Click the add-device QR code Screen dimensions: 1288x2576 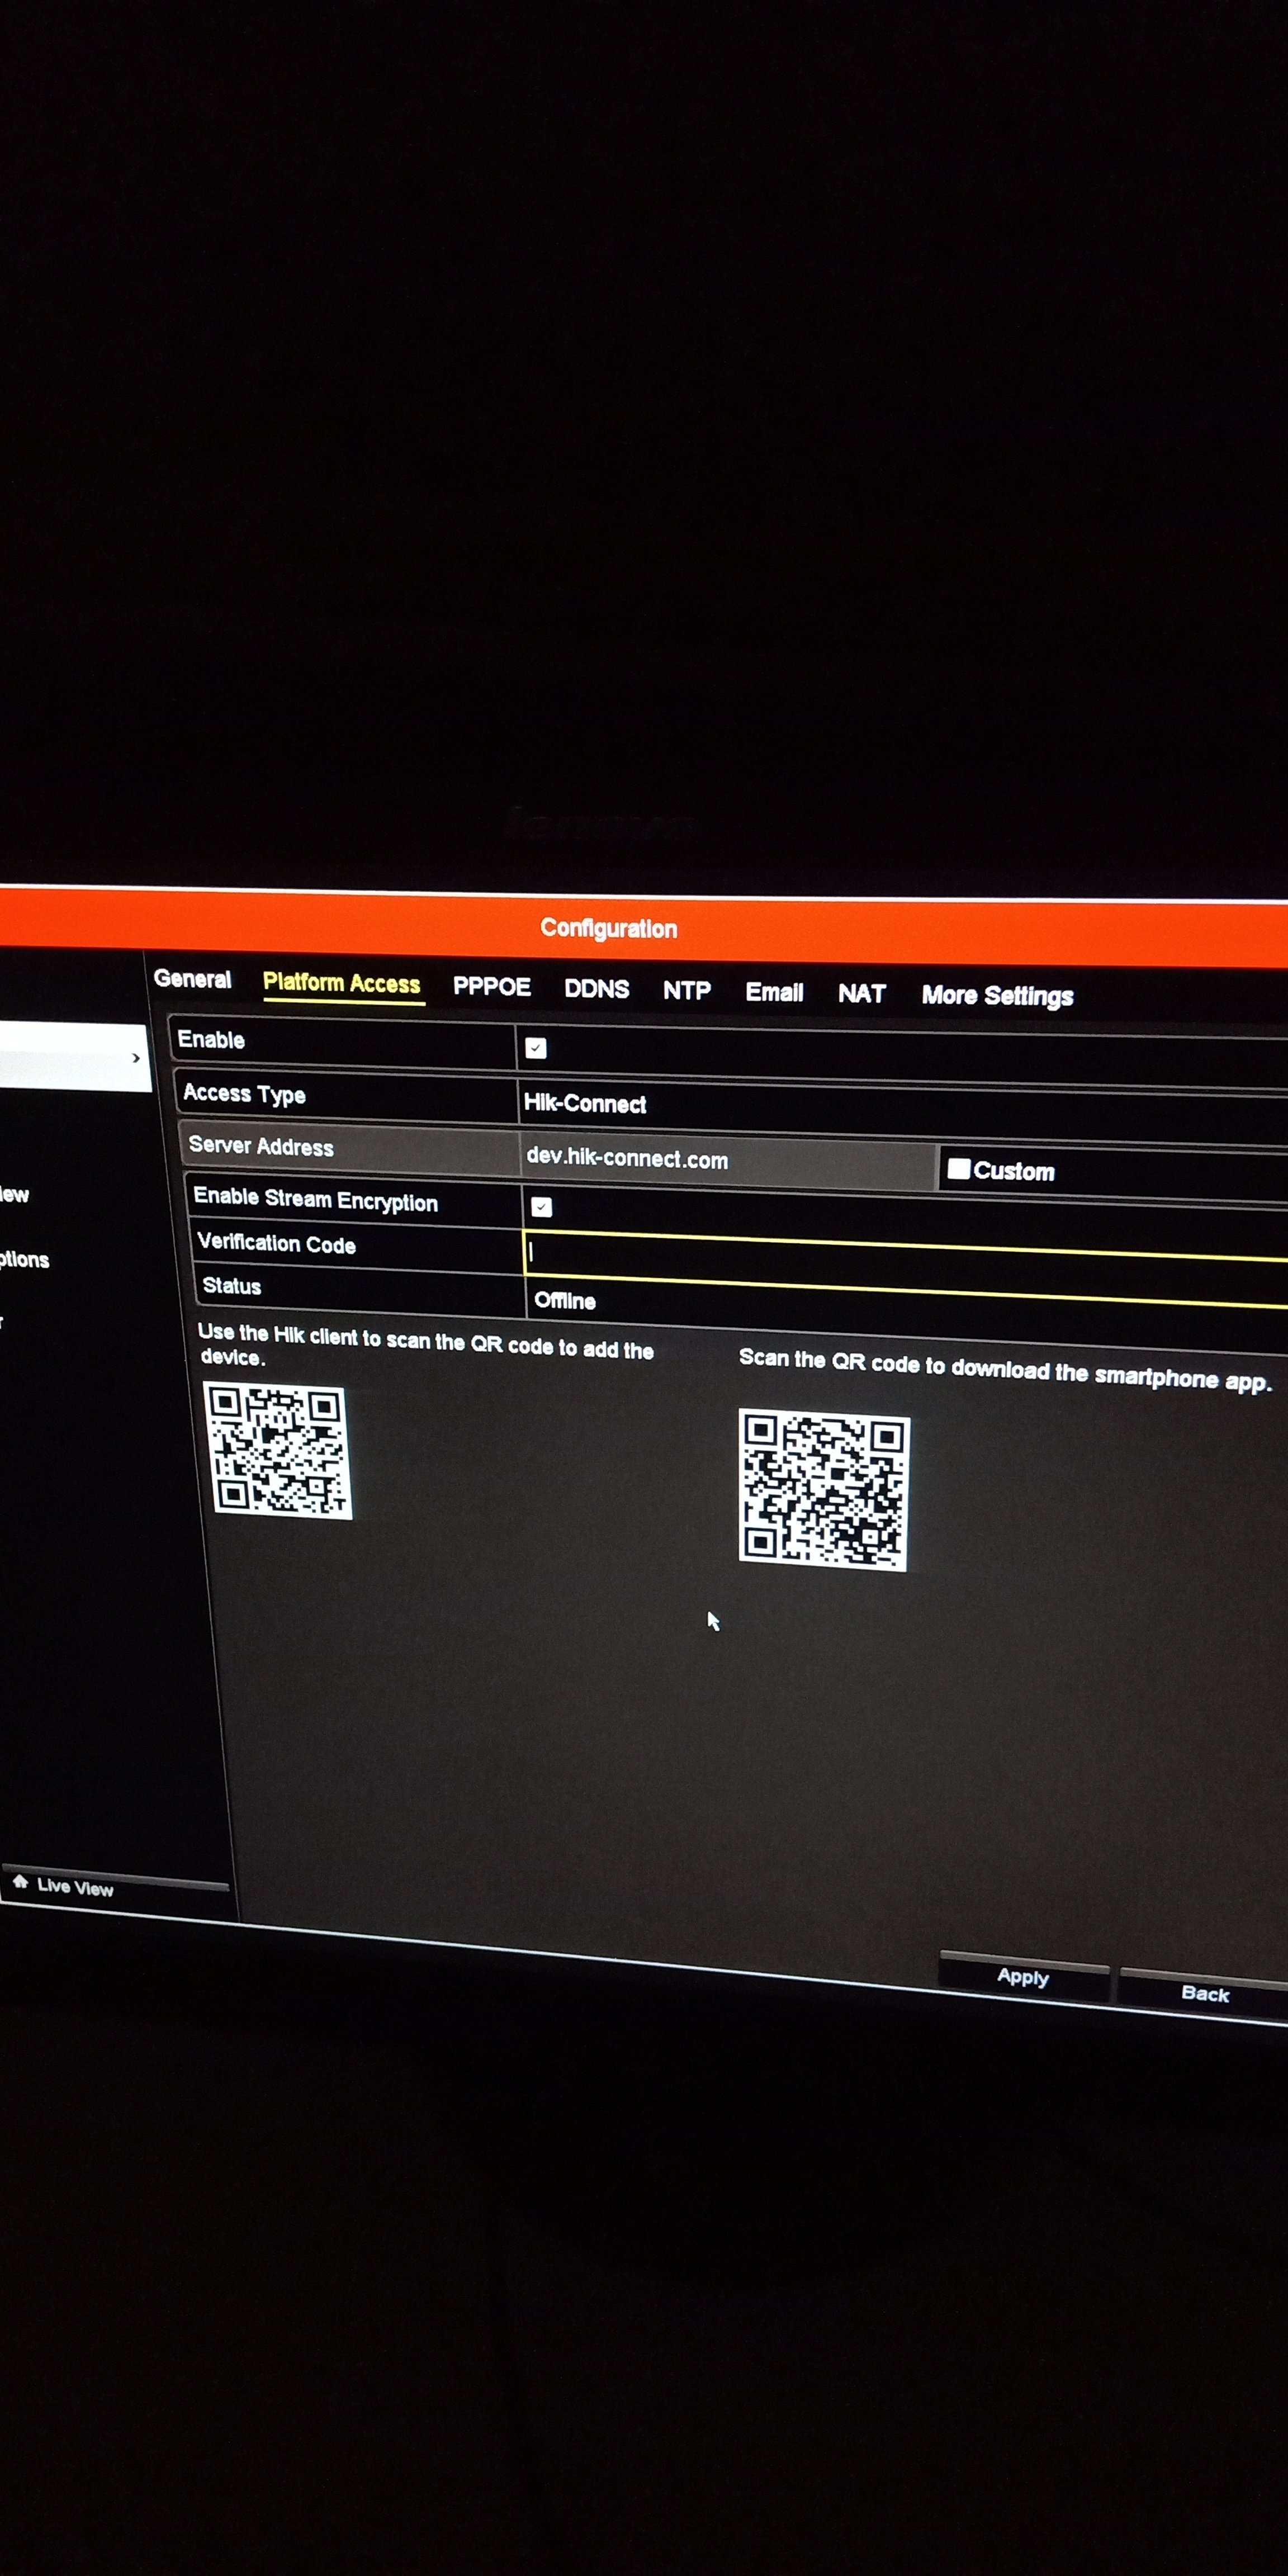[279, 1451]
